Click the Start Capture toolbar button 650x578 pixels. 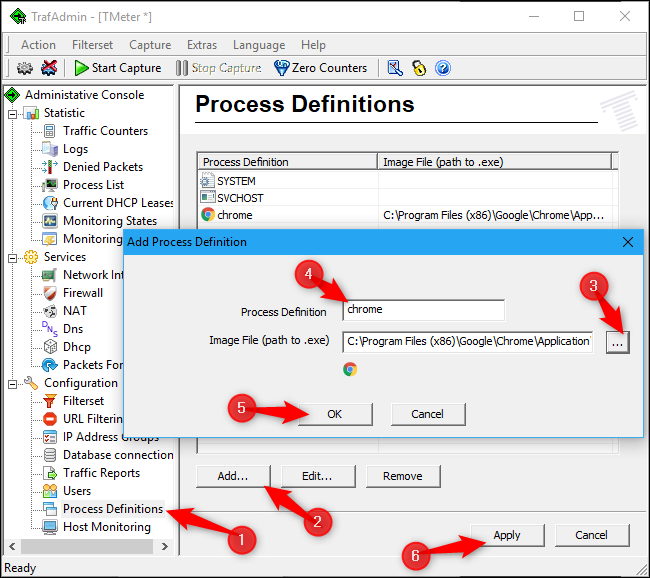click(118, 68)
